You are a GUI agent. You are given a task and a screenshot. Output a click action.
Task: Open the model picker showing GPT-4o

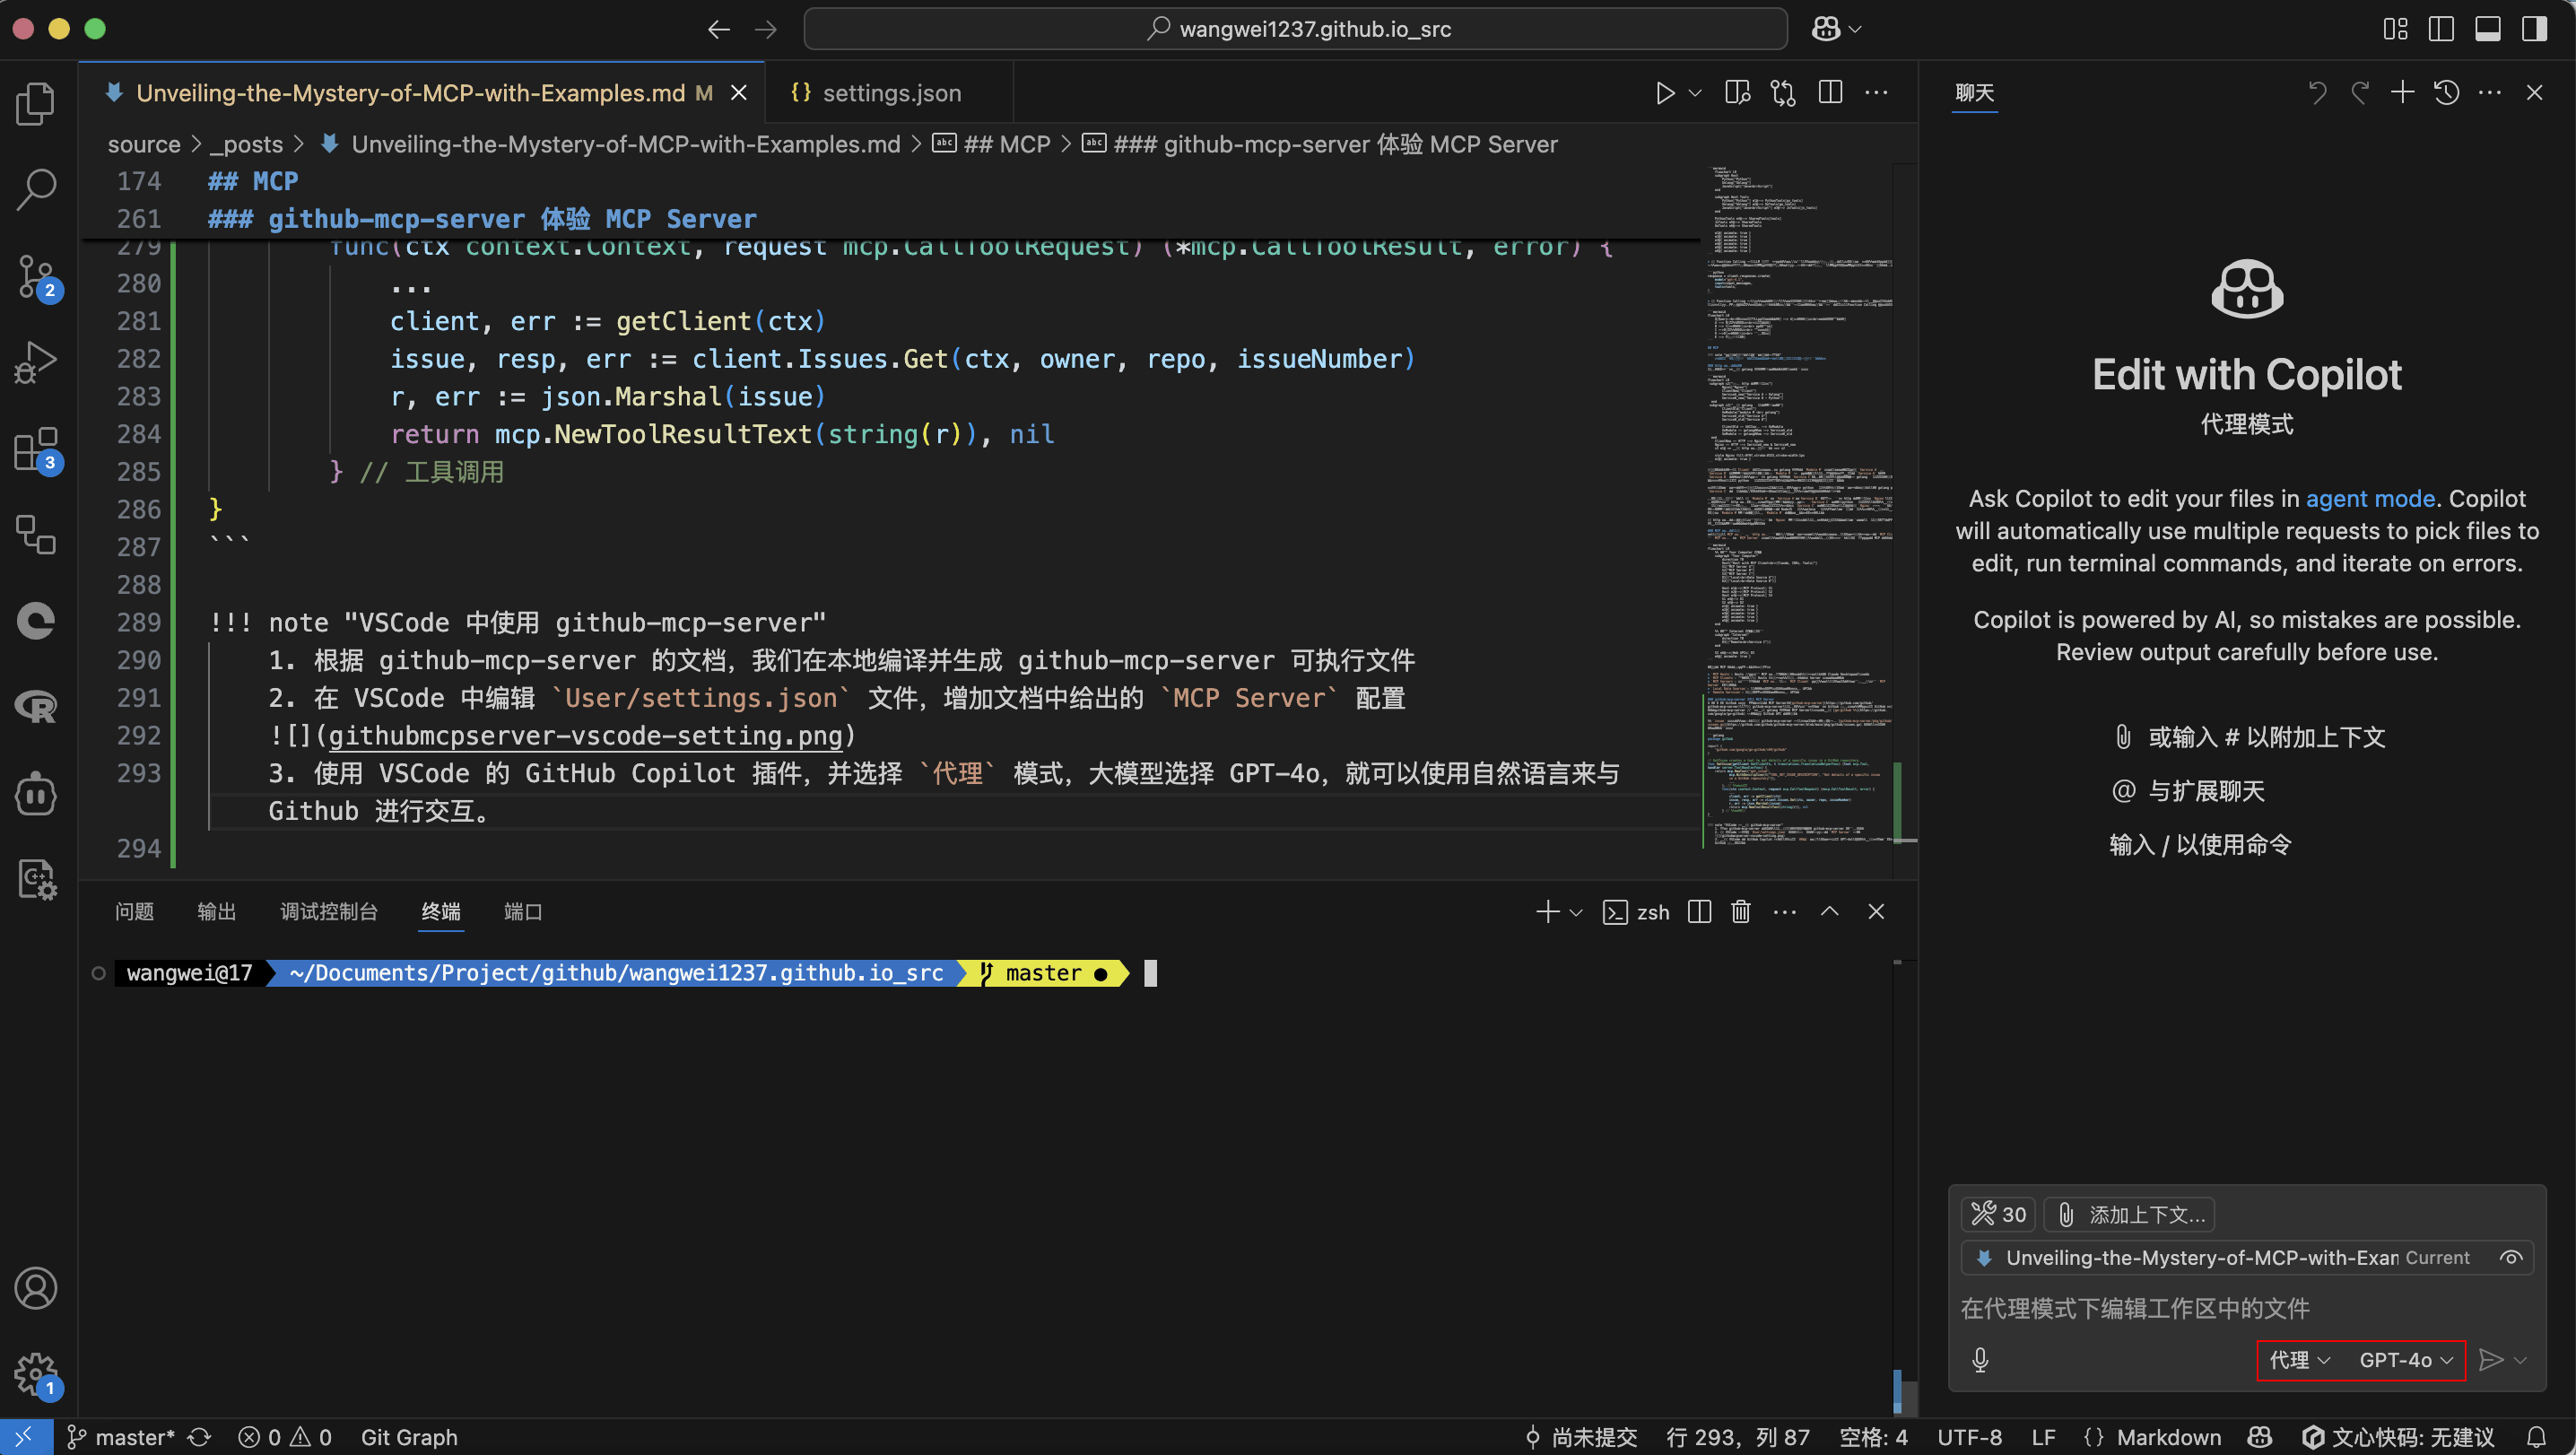pos(2406,1360)
